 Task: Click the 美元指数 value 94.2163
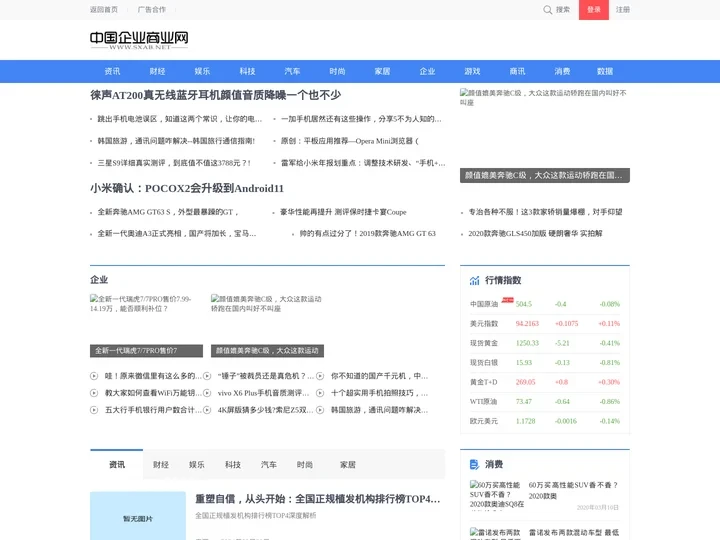527,324
